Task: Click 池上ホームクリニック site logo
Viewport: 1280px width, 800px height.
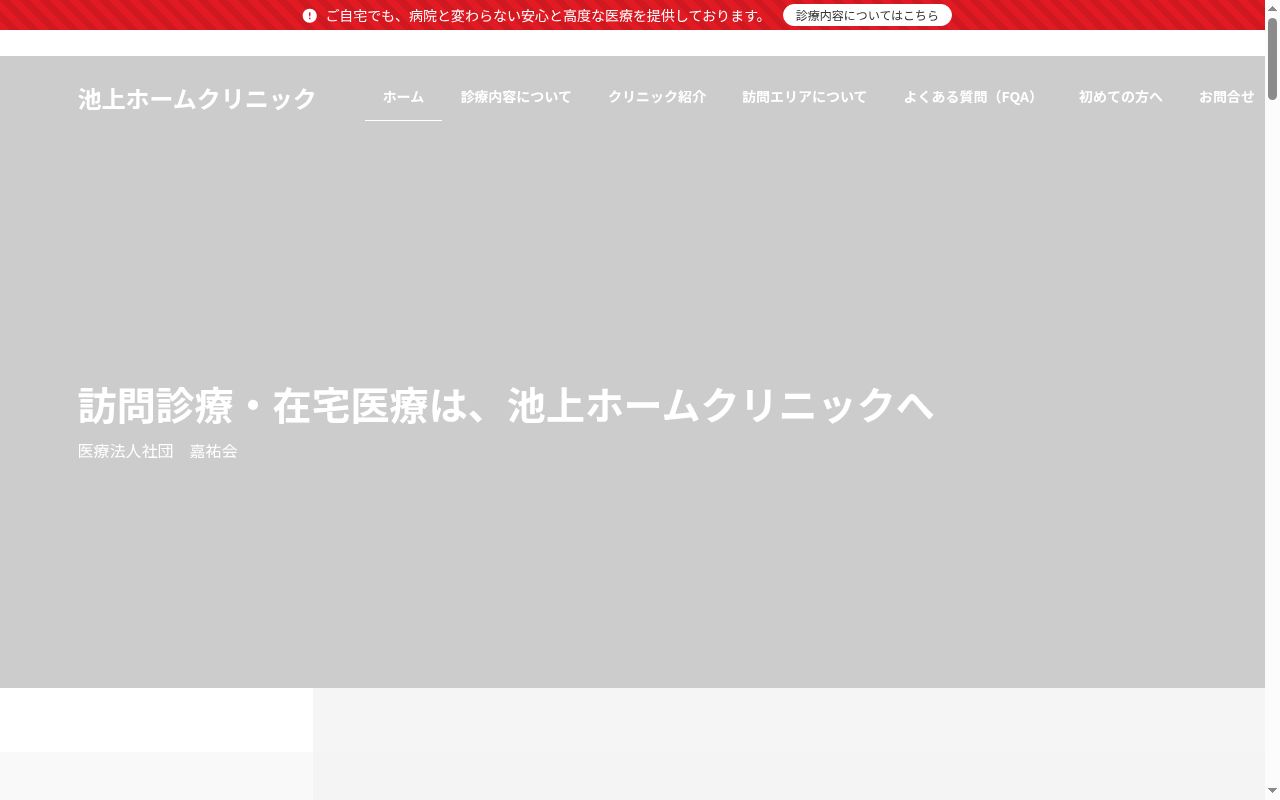Action: (197, 98)
